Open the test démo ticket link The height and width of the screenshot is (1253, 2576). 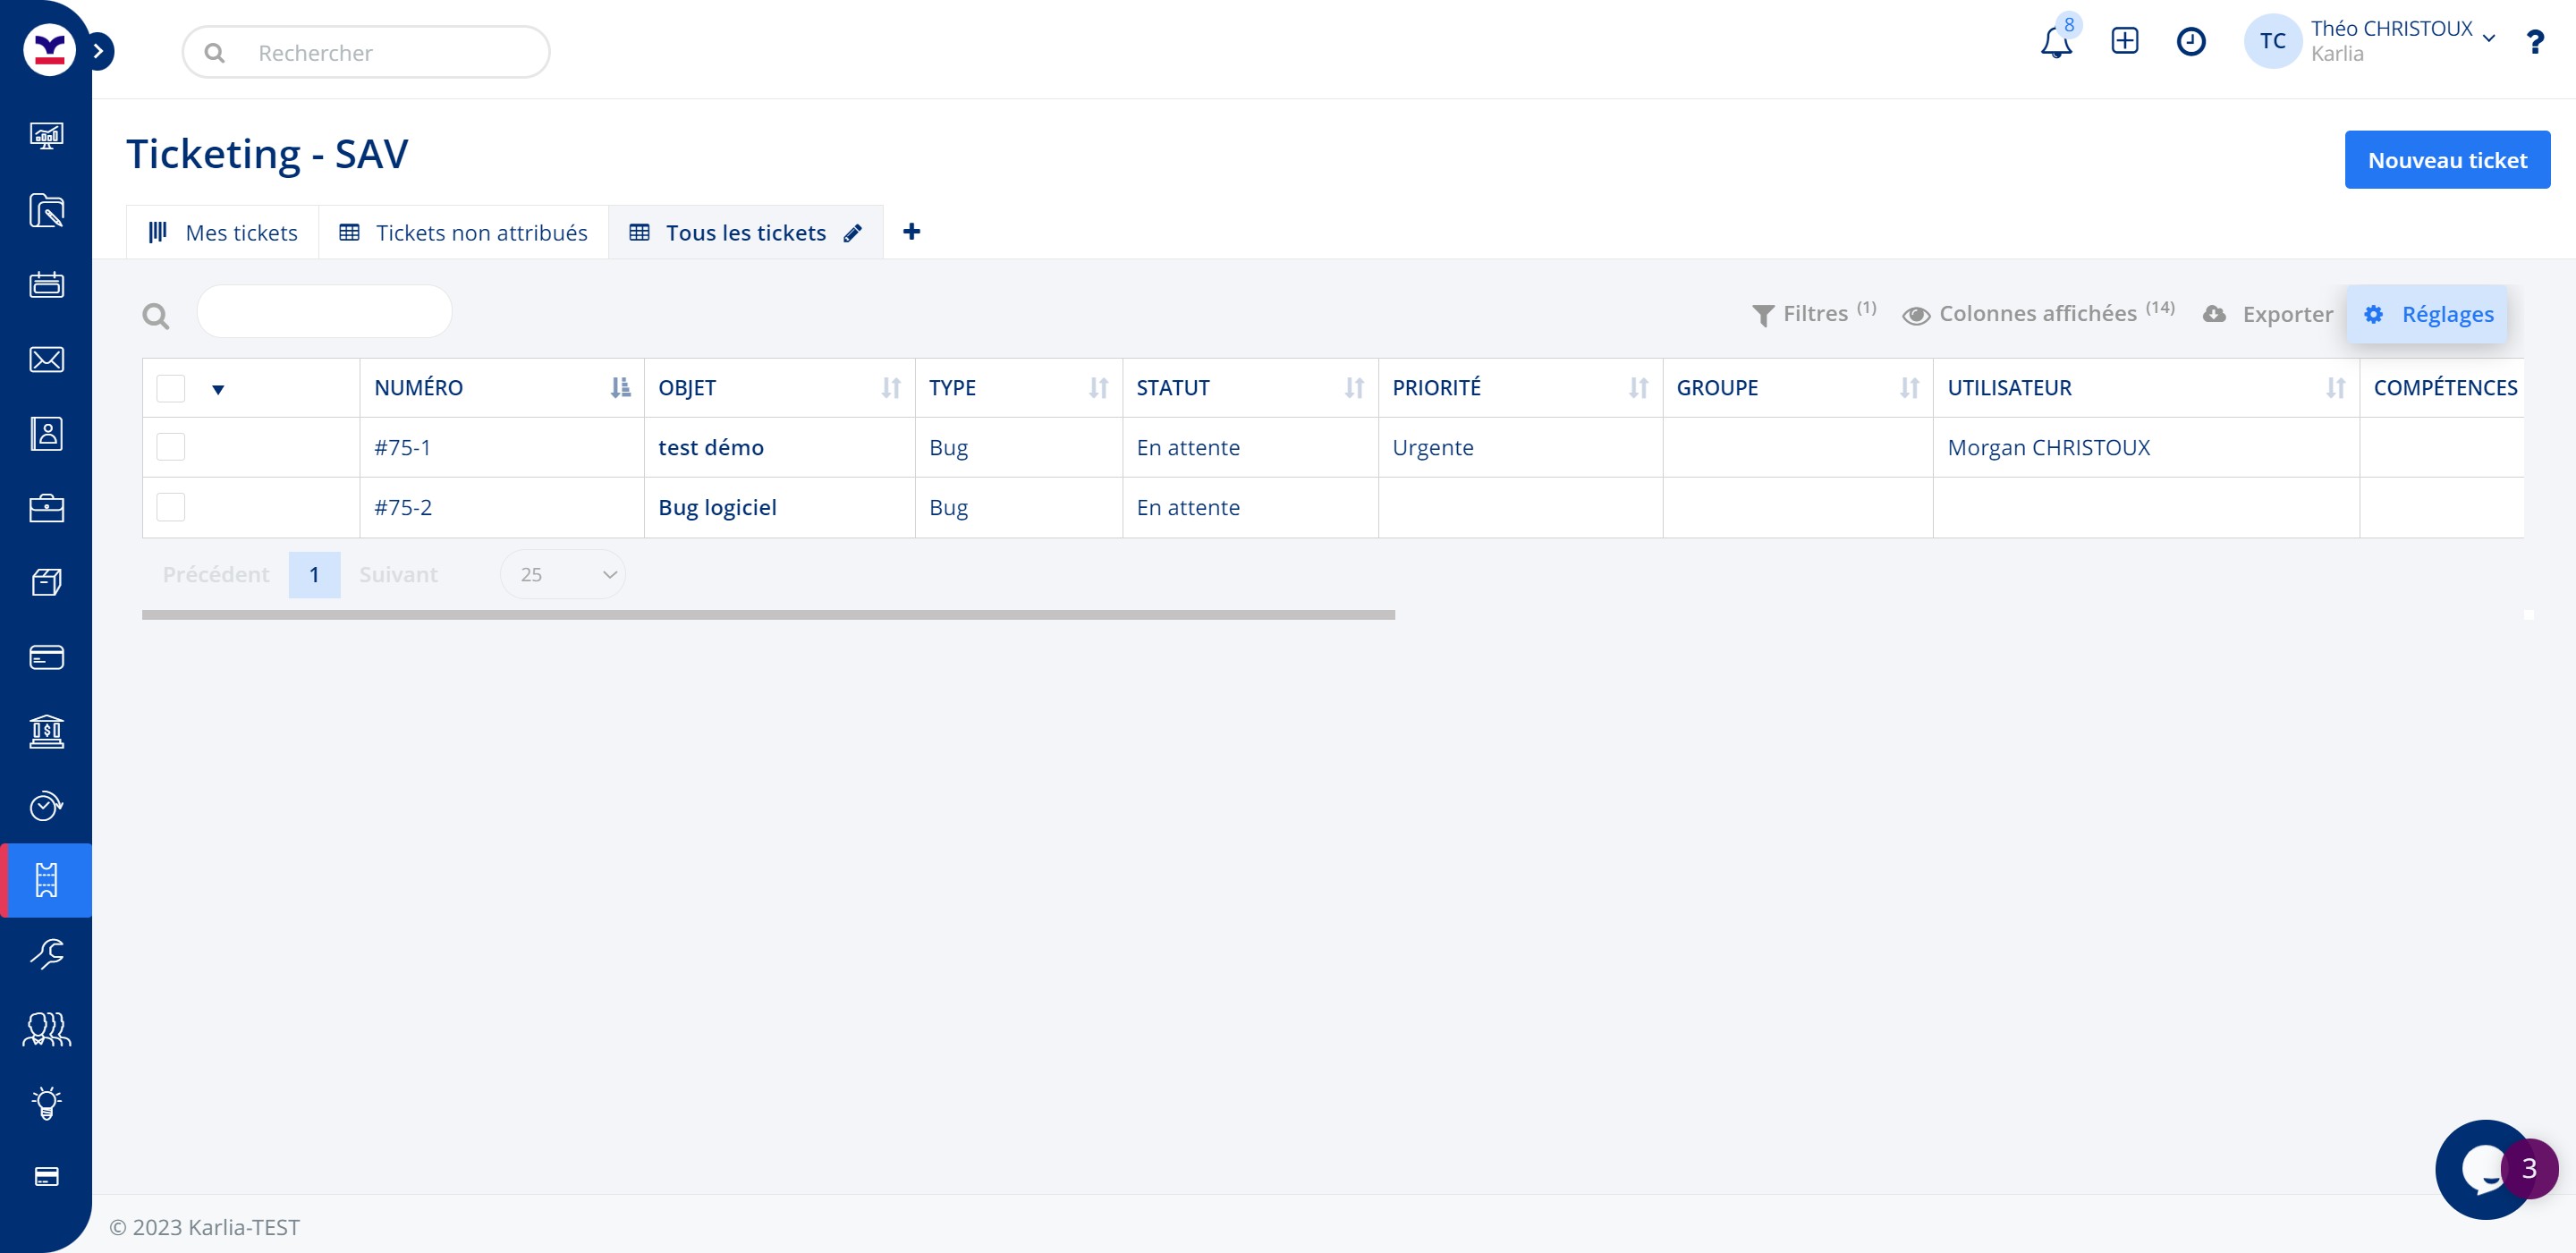(710, 447)
